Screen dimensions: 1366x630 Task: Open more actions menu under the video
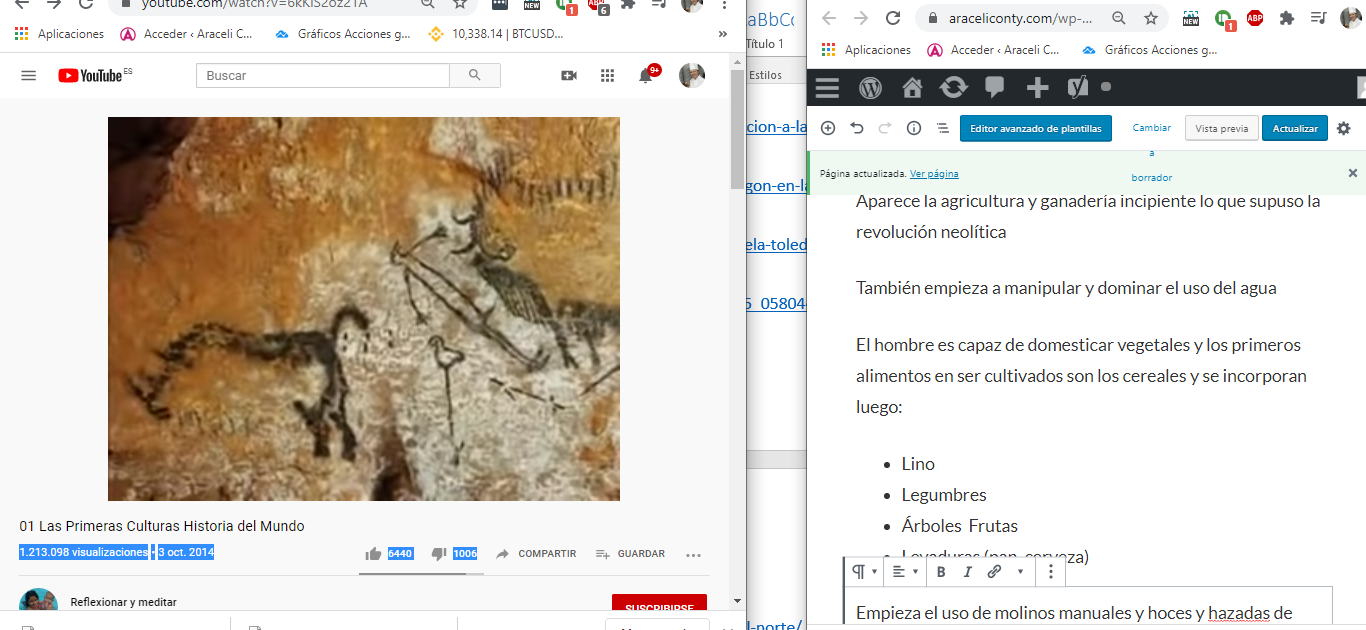click(x=693, y=554)
